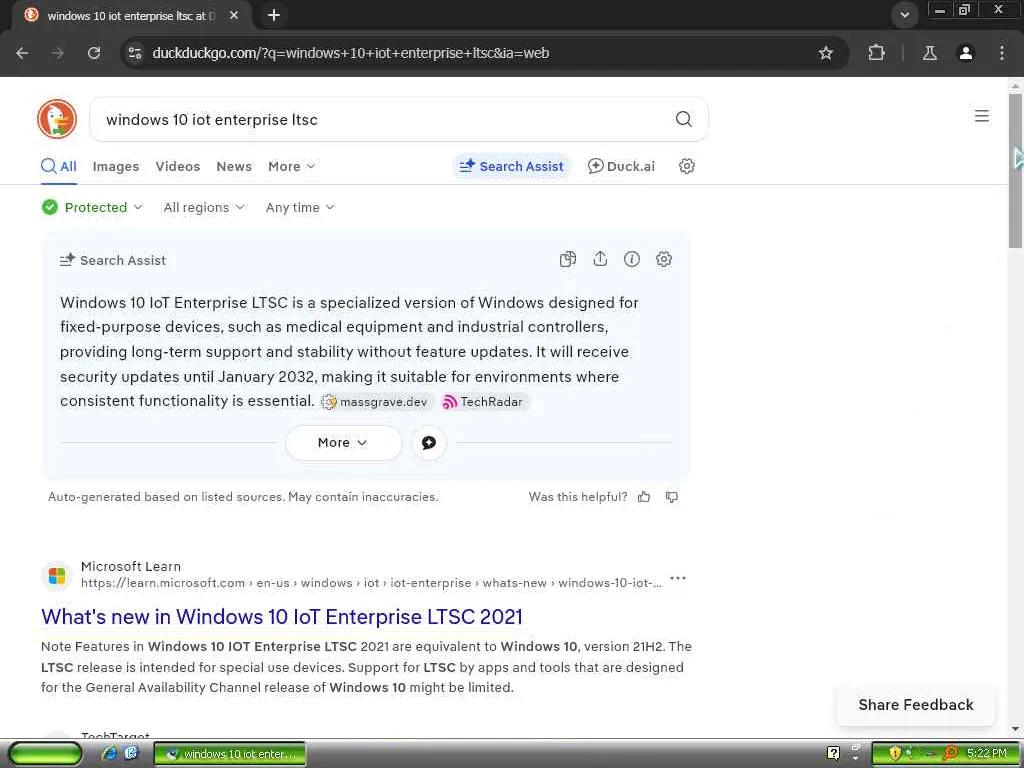Click the search magnifier icon in search box
This screenshot has height=768, width=1024.
[683, 119]
